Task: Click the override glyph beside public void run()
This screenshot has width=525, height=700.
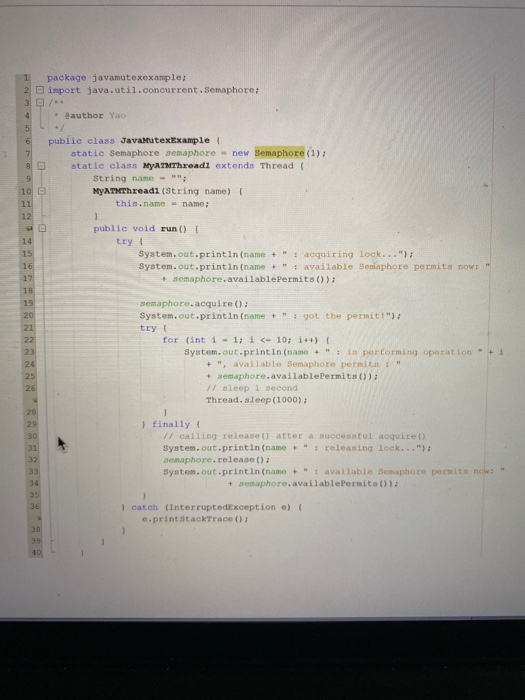Action: tap(30, 228)
